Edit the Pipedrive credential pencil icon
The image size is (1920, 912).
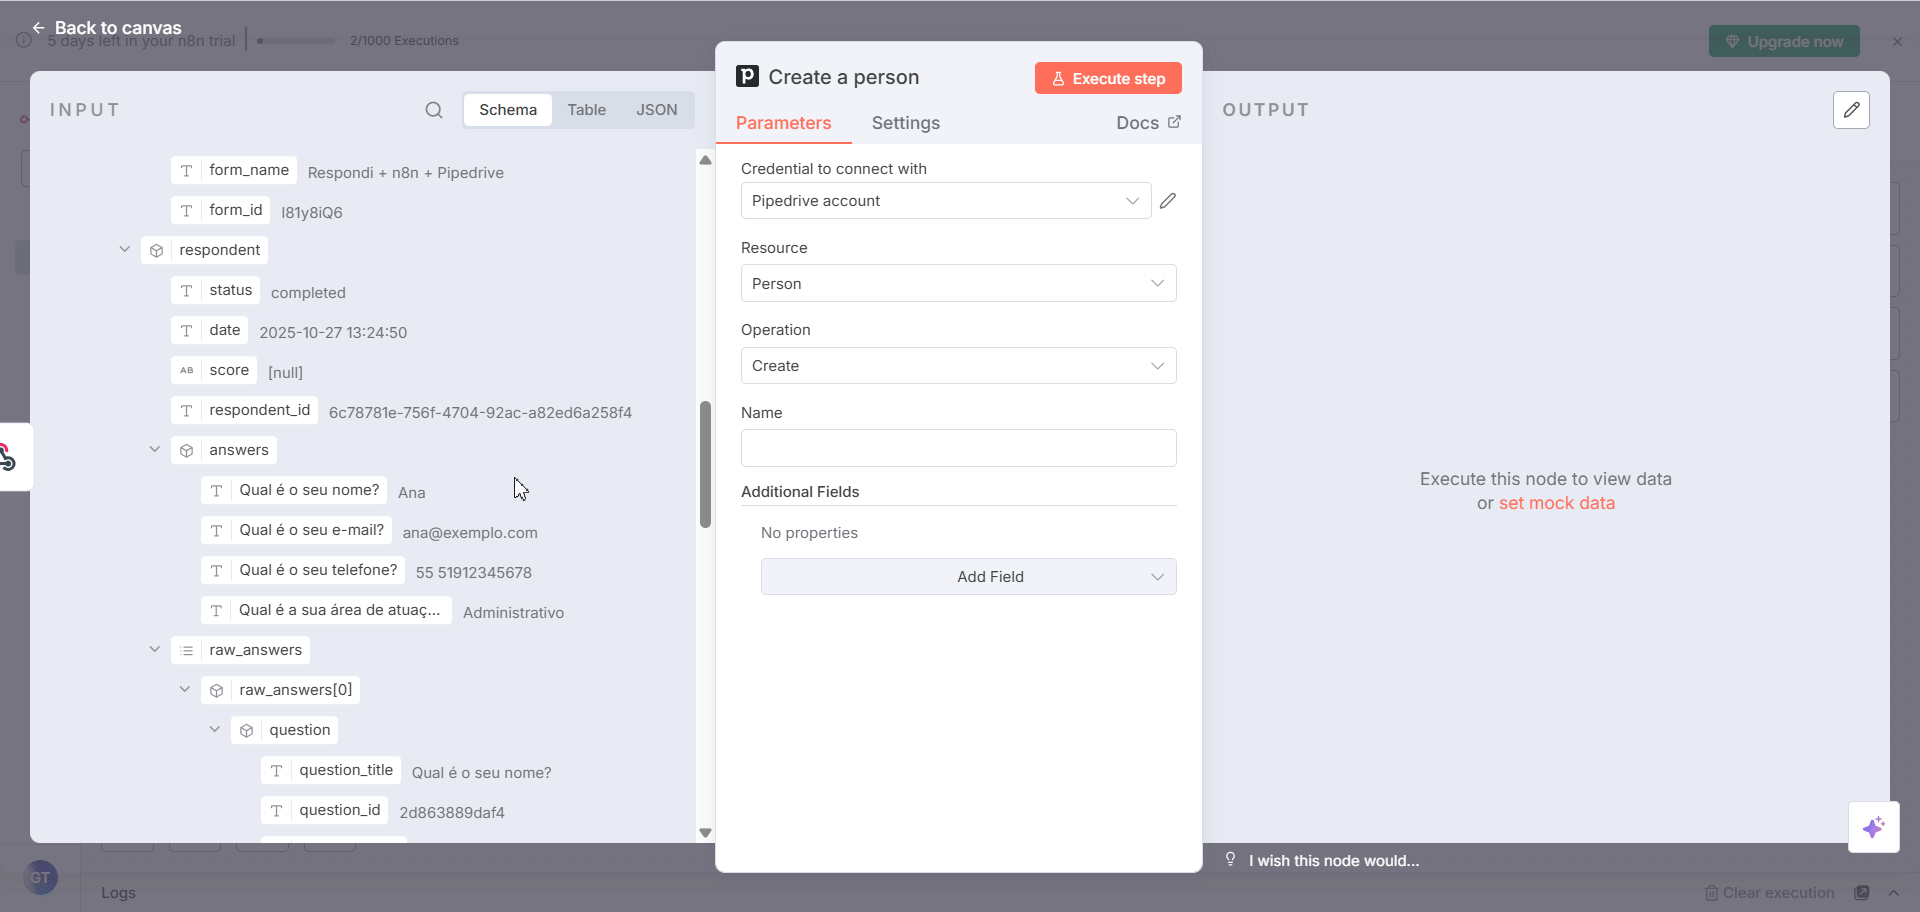click(1168, 201)
